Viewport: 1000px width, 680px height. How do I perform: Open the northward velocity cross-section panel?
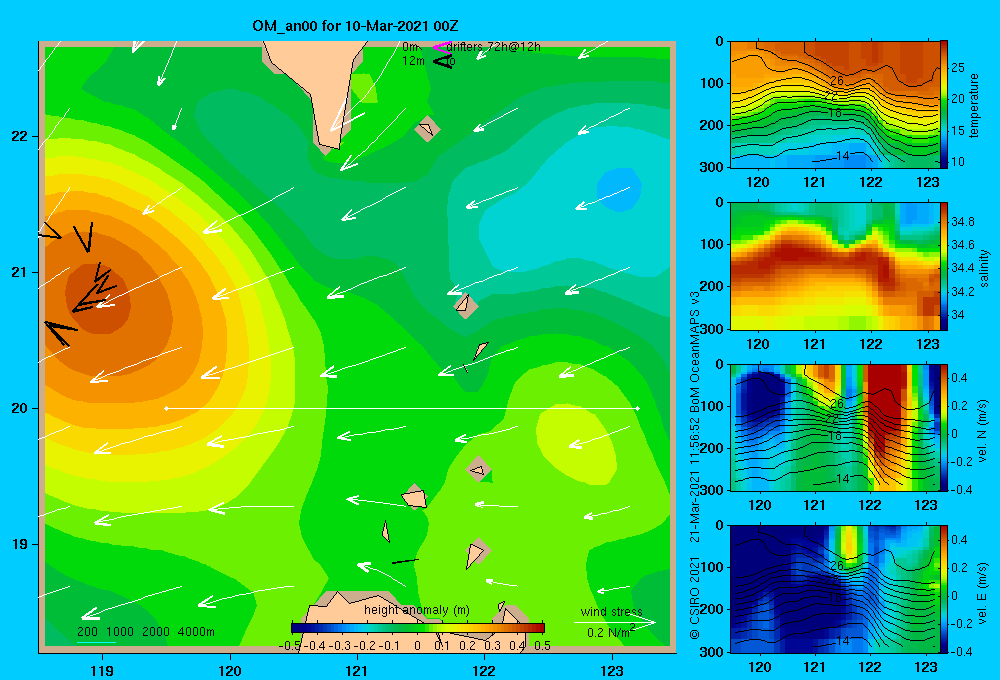834,427
